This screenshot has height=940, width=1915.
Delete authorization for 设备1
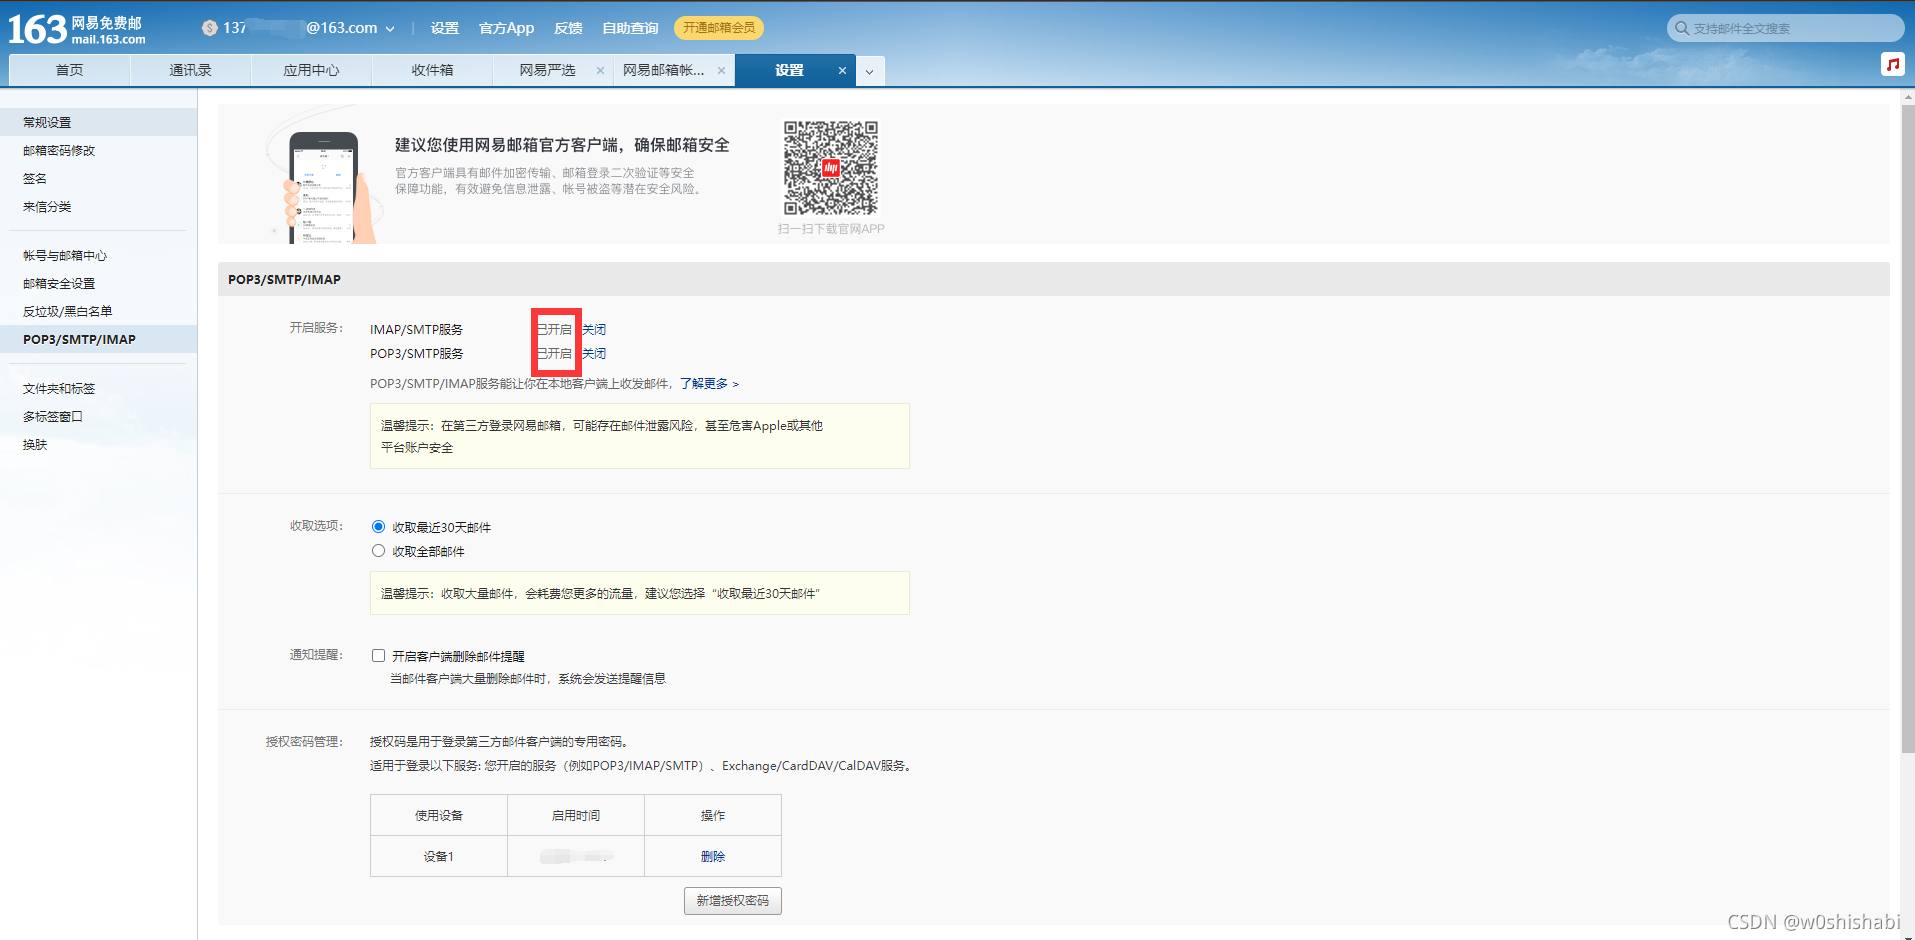[x=713, y=857]
